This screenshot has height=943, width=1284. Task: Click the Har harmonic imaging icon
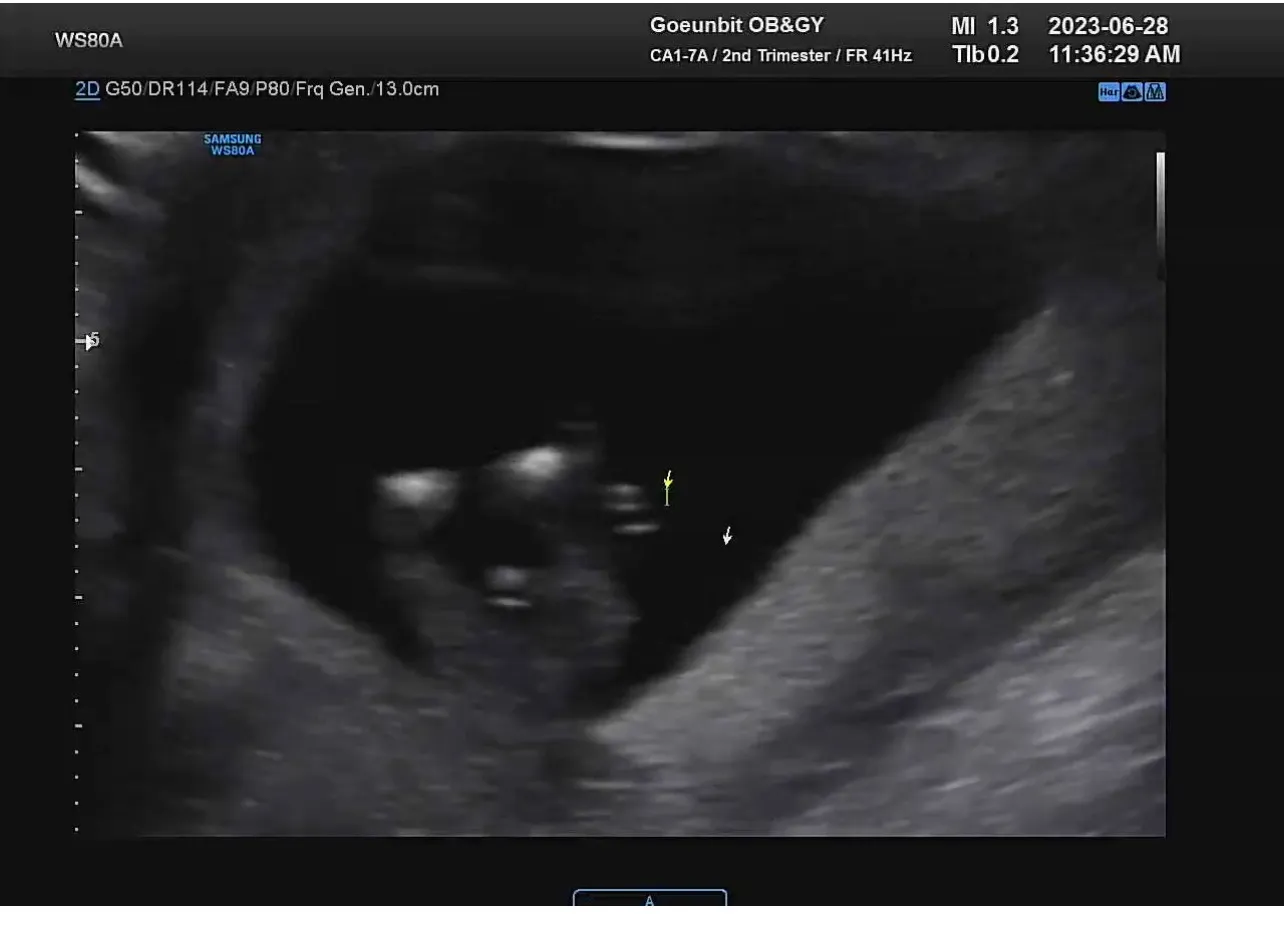tap(1108, 92)
